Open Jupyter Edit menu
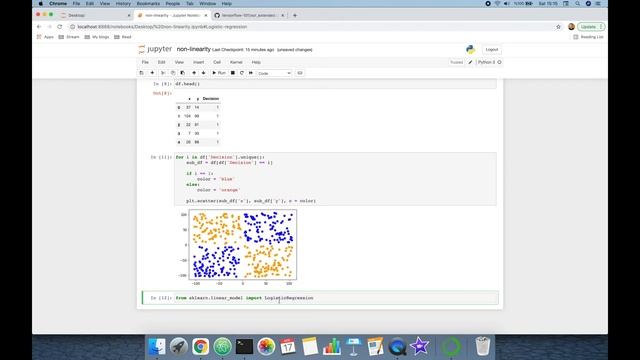Screen dimensions: 640x360 tap(162, 62)
